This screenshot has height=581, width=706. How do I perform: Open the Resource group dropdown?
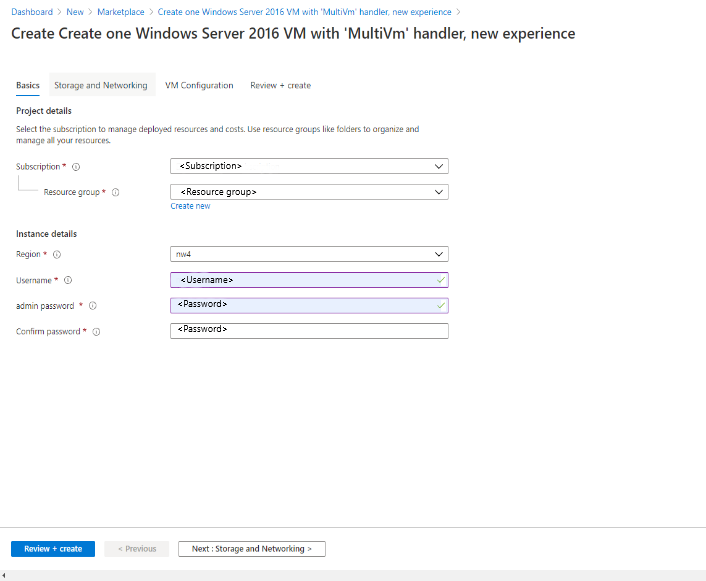309,192
